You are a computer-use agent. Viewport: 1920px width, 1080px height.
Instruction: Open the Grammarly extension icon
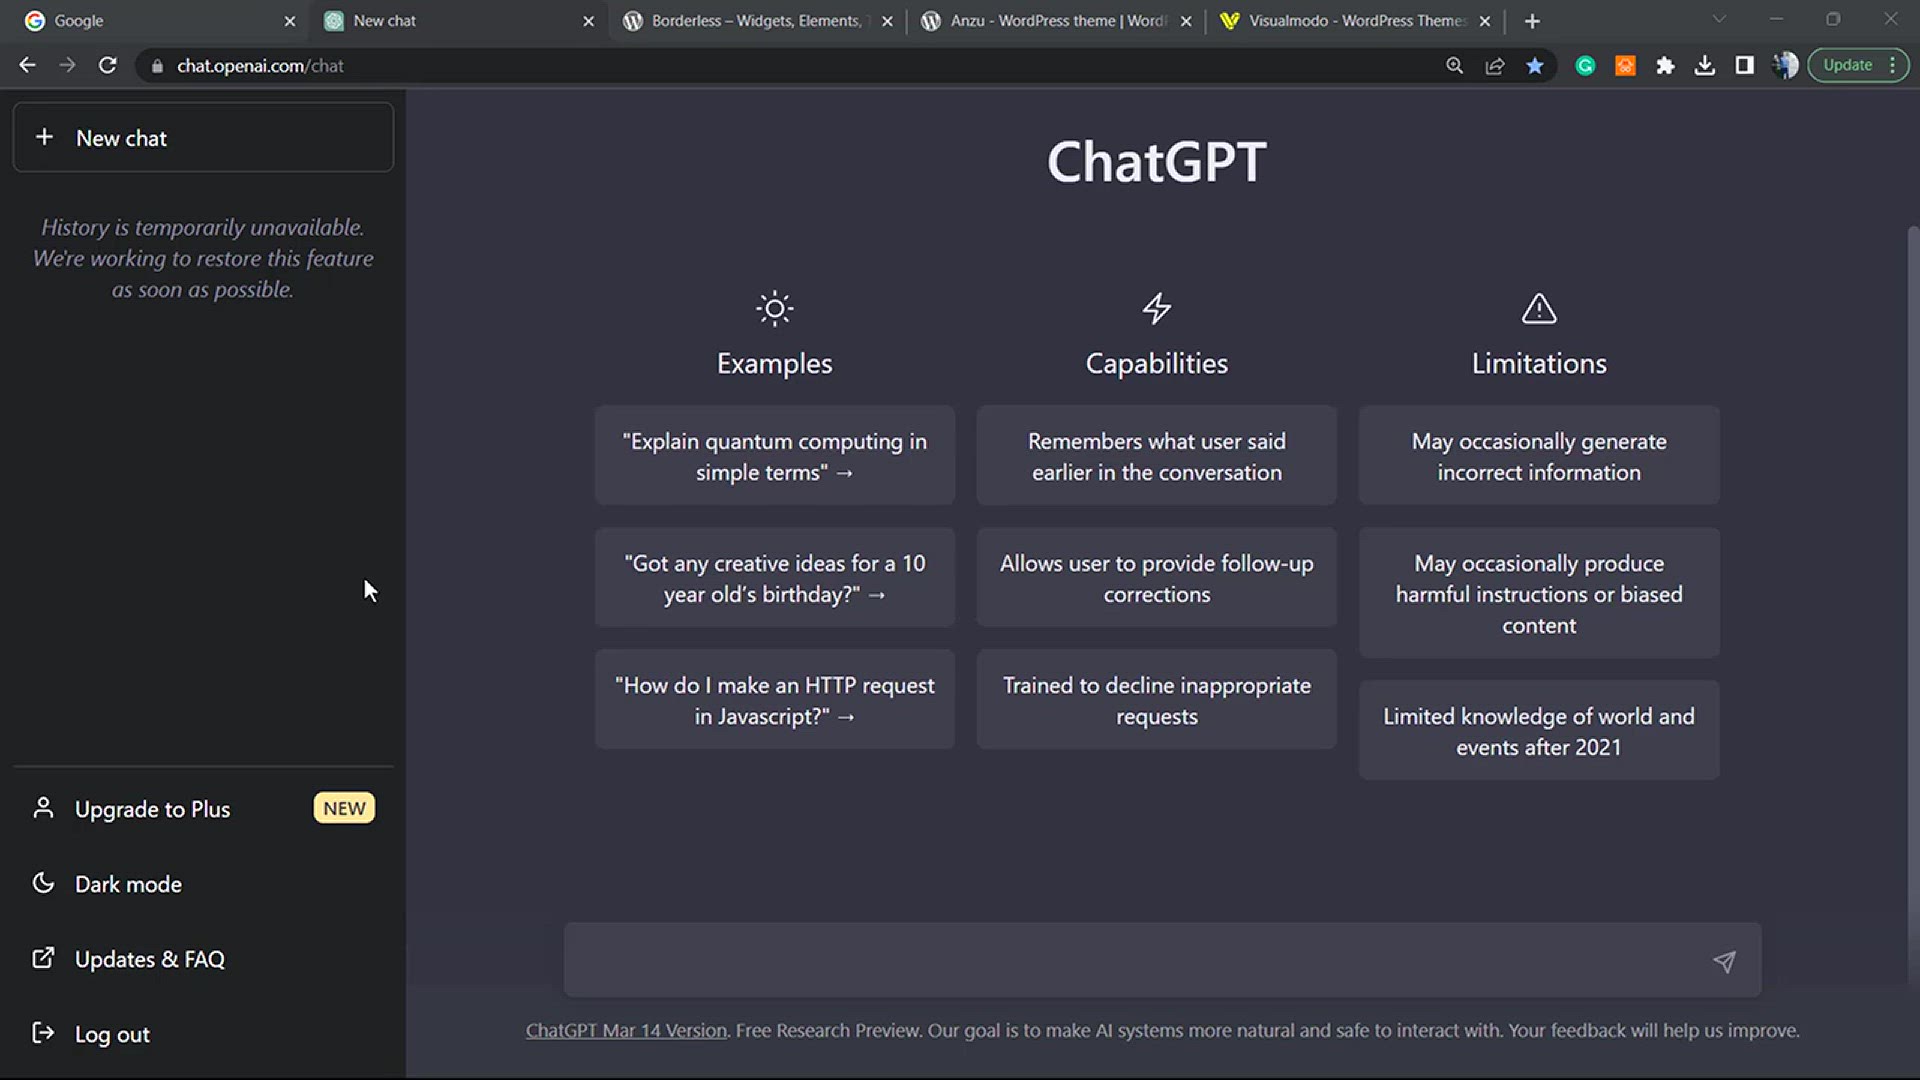point(1585,65)
